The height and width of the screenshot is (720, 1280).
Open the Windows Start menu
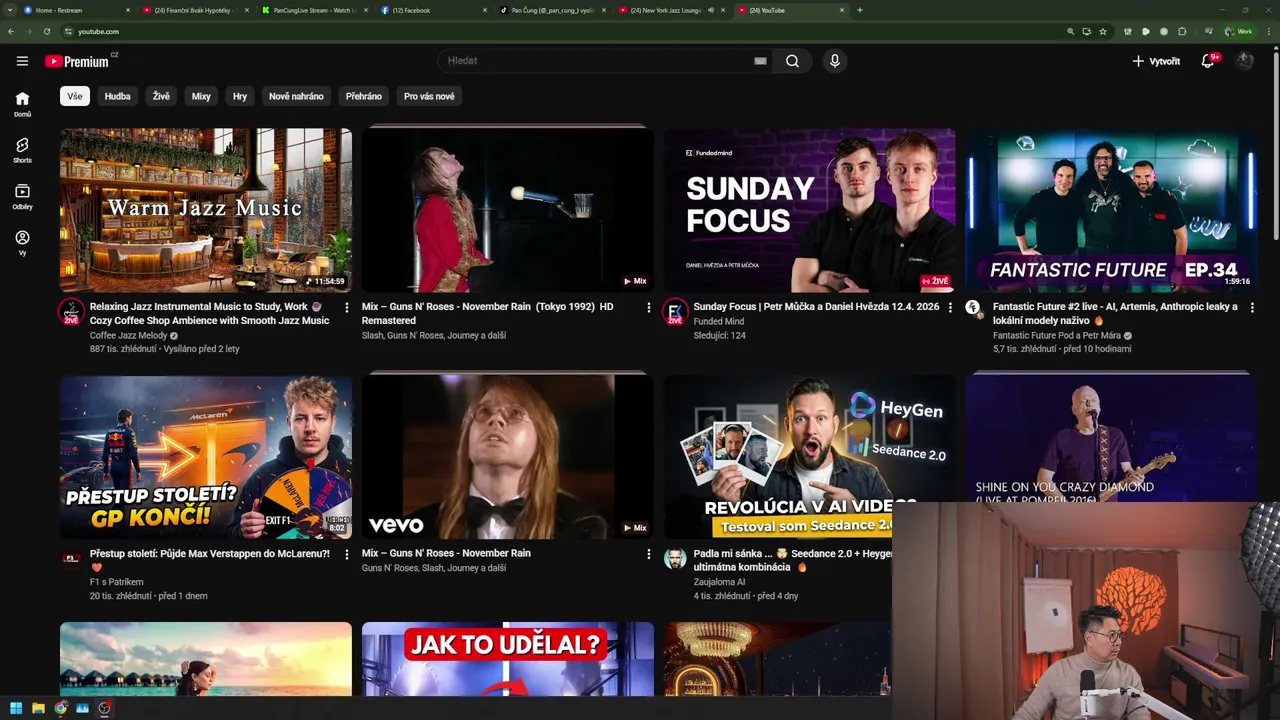coord(16,708)
